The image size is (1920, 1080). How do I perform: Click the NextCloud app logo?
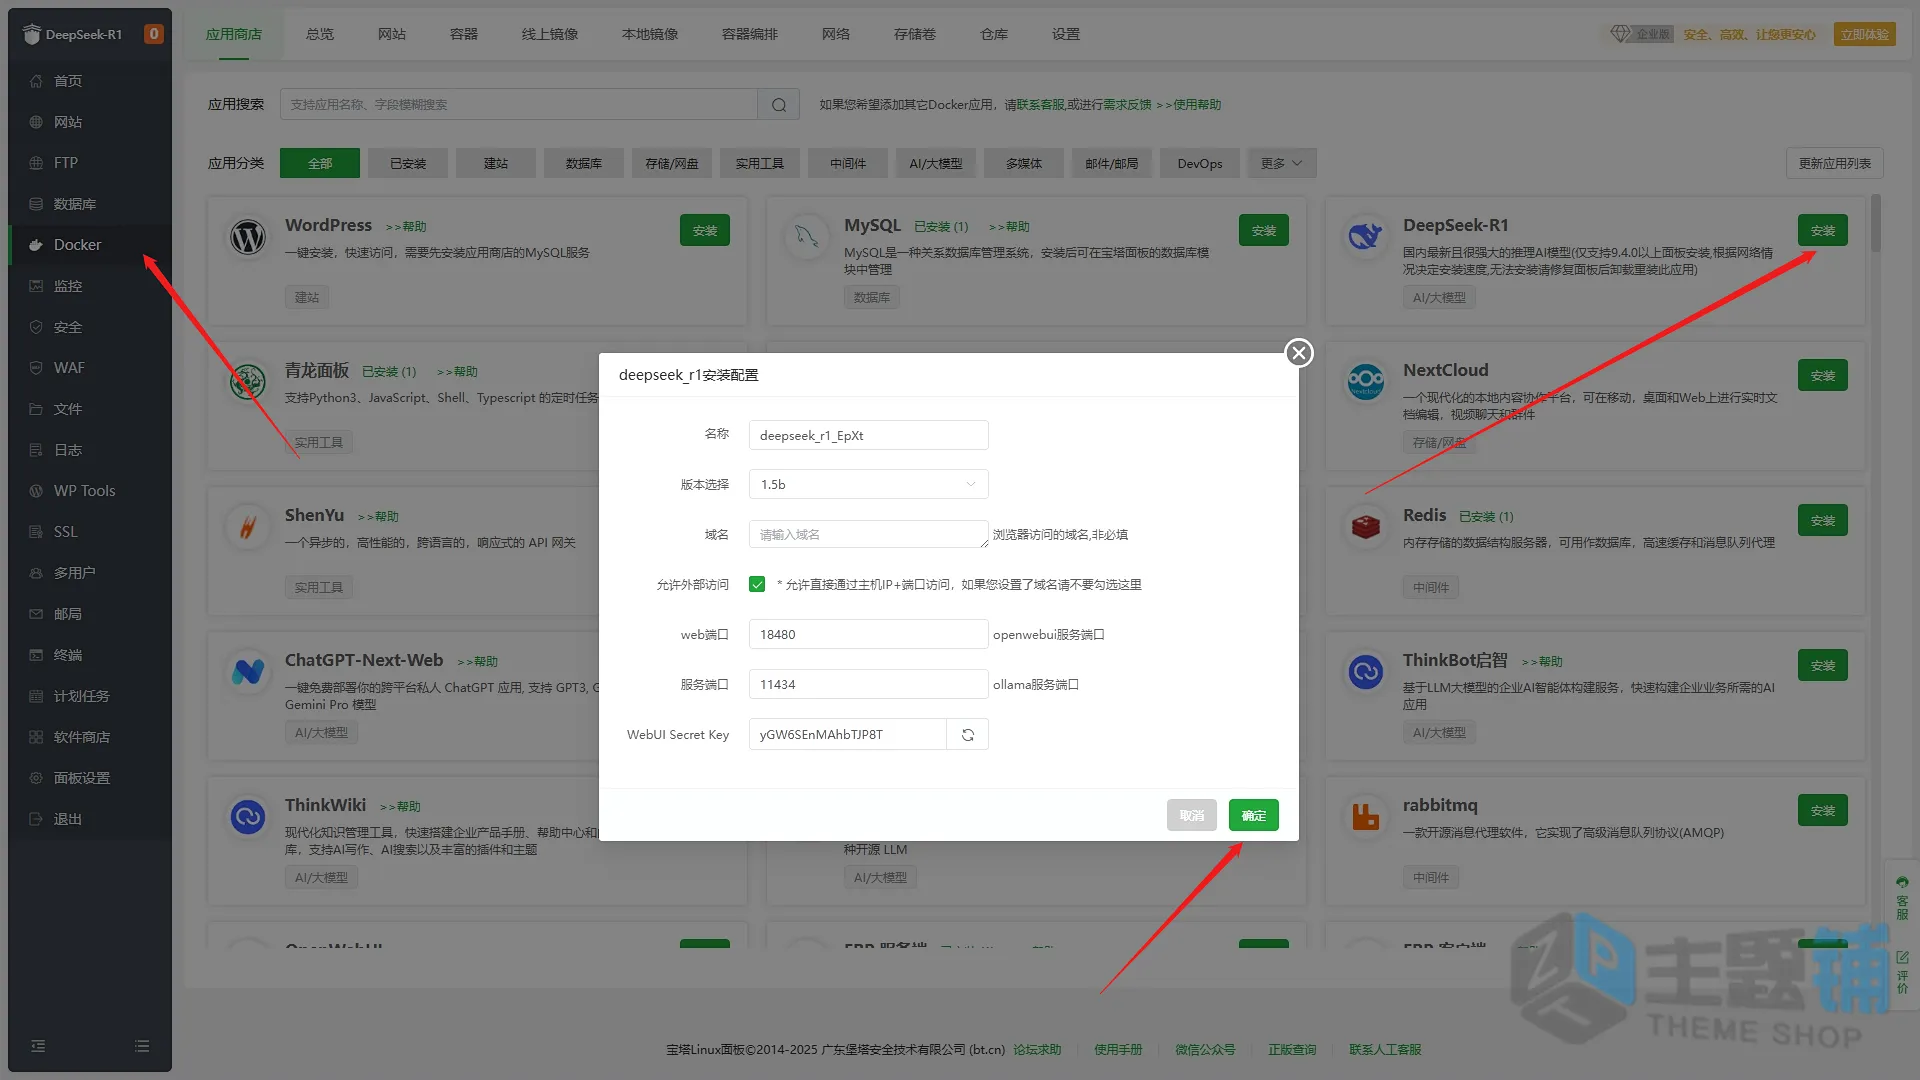point(1365,382)
